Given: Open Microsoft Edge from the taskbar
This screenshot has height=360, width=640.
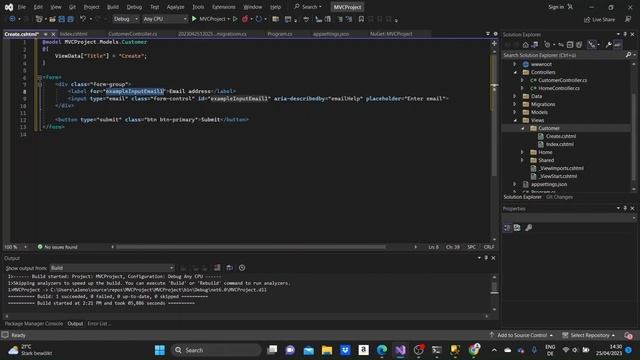Looking at the screenshot, I should [x=382, y=350].
